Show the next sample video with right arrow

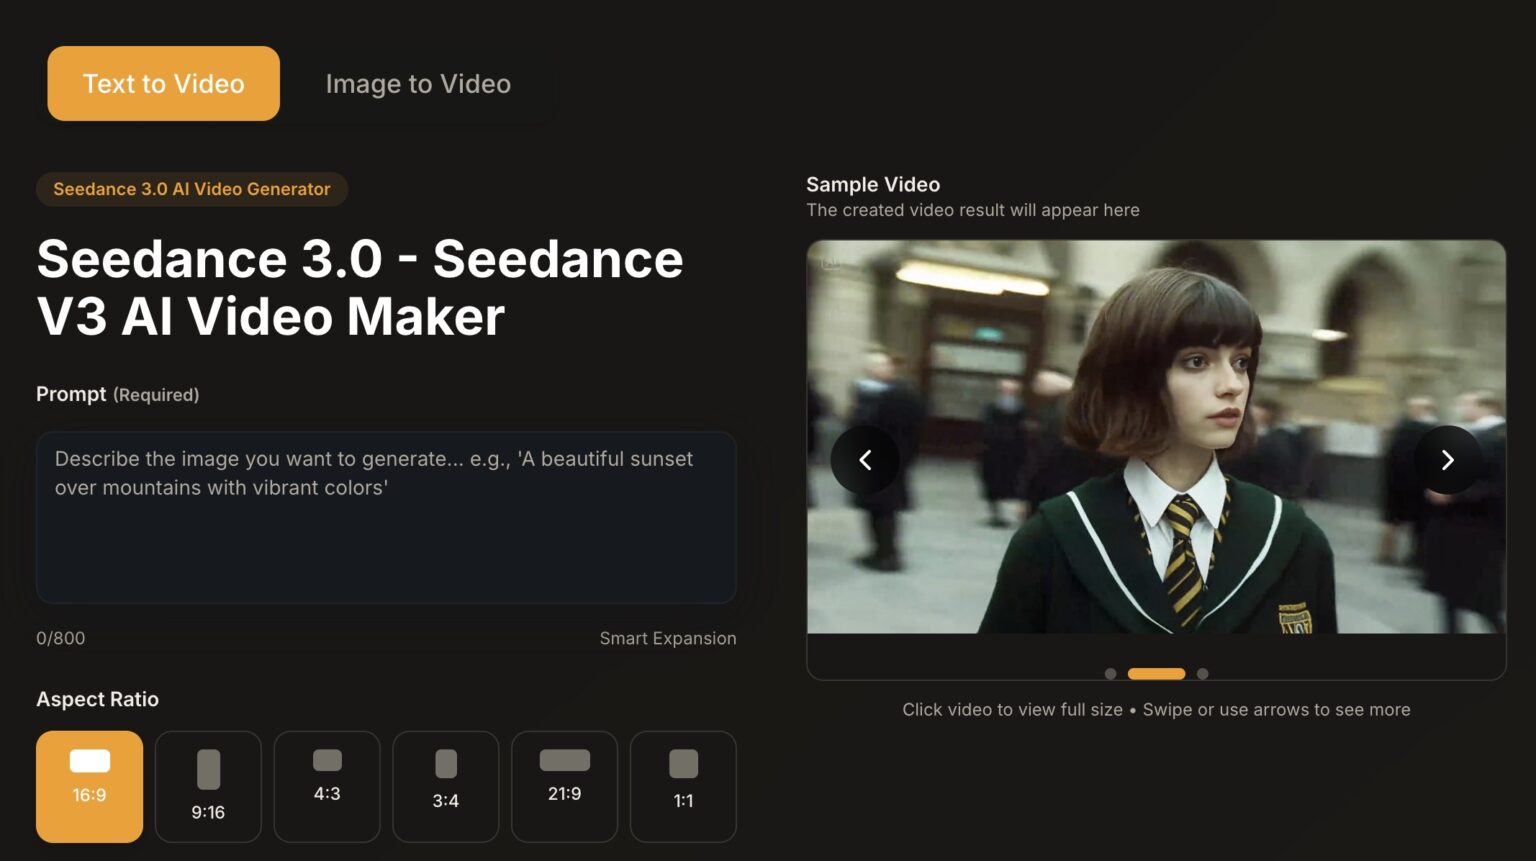[1447, 460]
